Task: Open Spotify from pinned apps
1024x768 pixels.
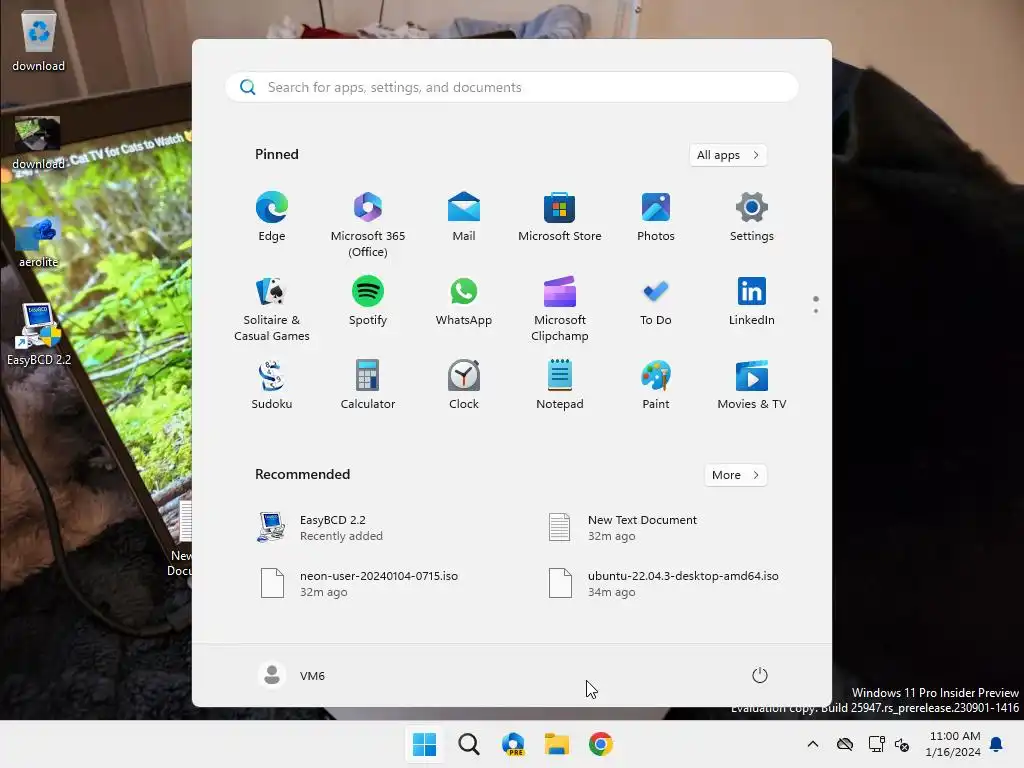Action: click(x=368, y=302)
